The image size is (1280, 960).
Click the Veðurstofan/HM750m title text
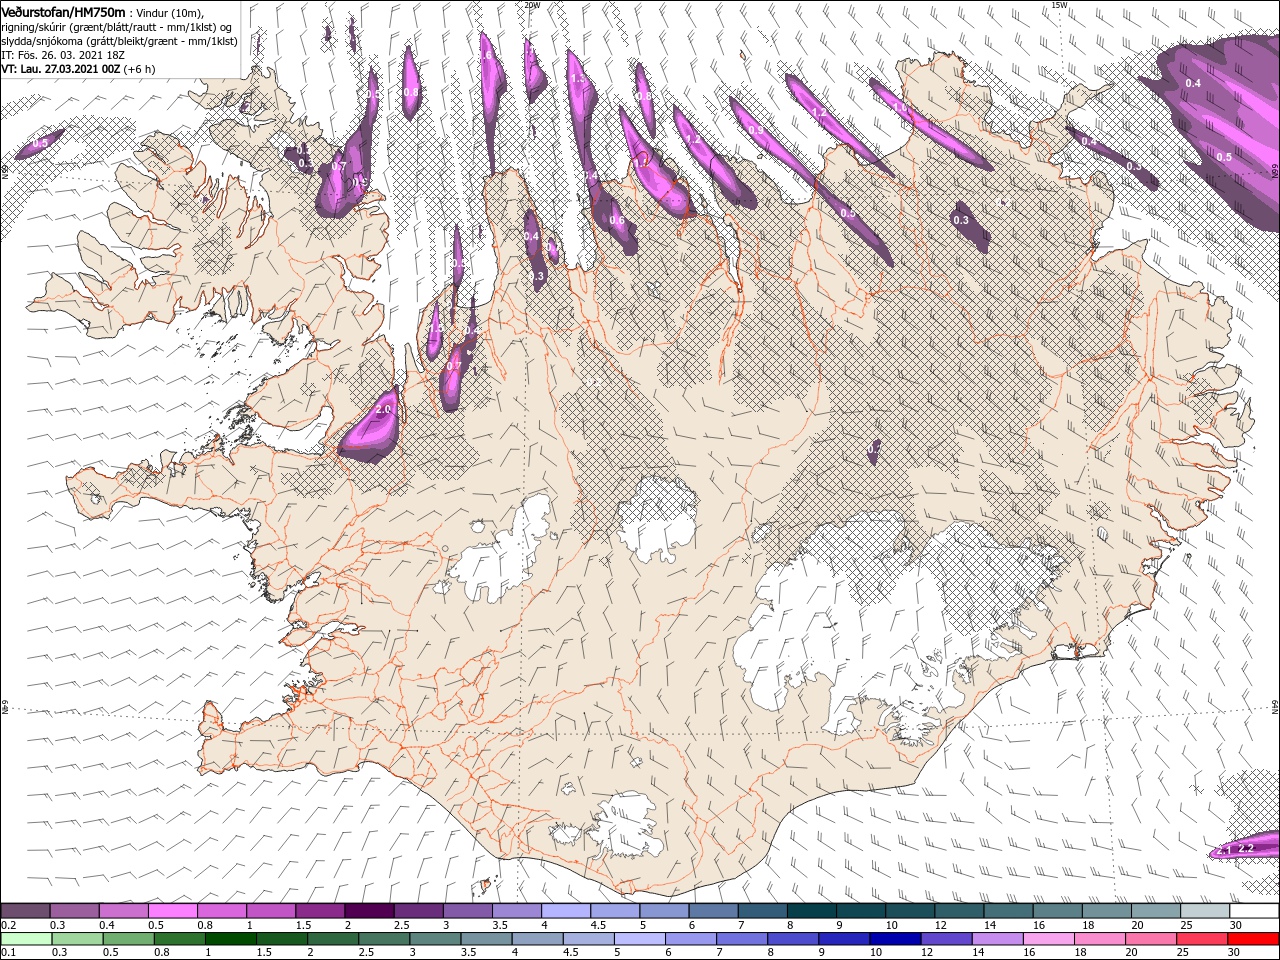(63, 11)
